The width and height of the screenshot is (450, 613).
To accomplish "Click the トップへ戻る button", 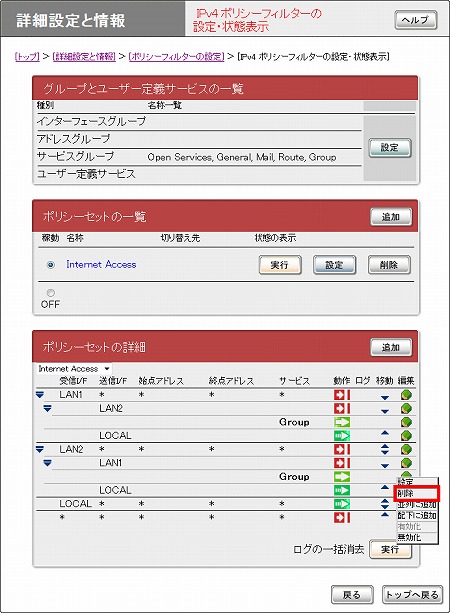I will click(412, 595).
